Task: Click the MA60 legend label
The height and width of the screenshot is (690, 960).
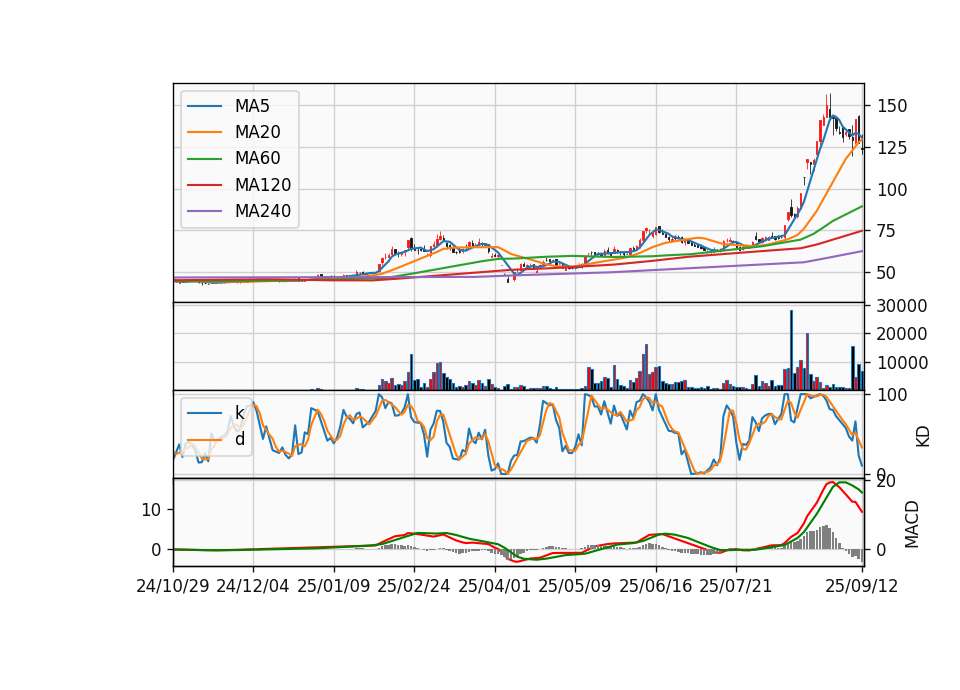Action: coord(258,159)
